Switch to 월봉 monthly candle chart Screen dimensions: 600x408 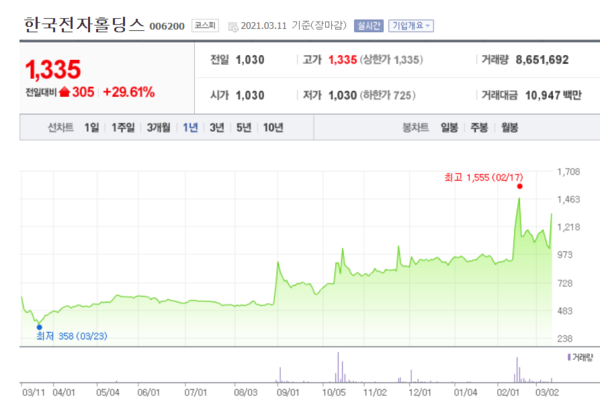click(x=510, y=127)
